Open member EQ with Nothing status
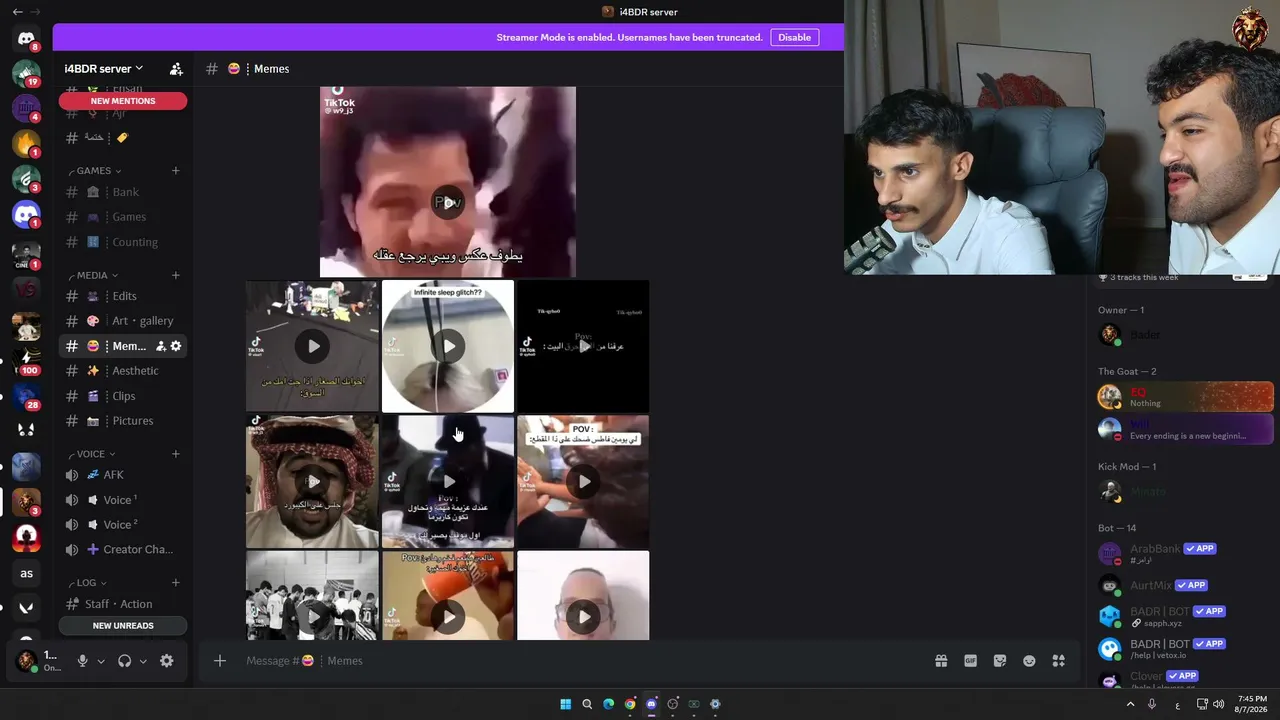Image resolution: width=1280 pixels, height=720 pixels. pyautogui.click(x=1186, y=397)
